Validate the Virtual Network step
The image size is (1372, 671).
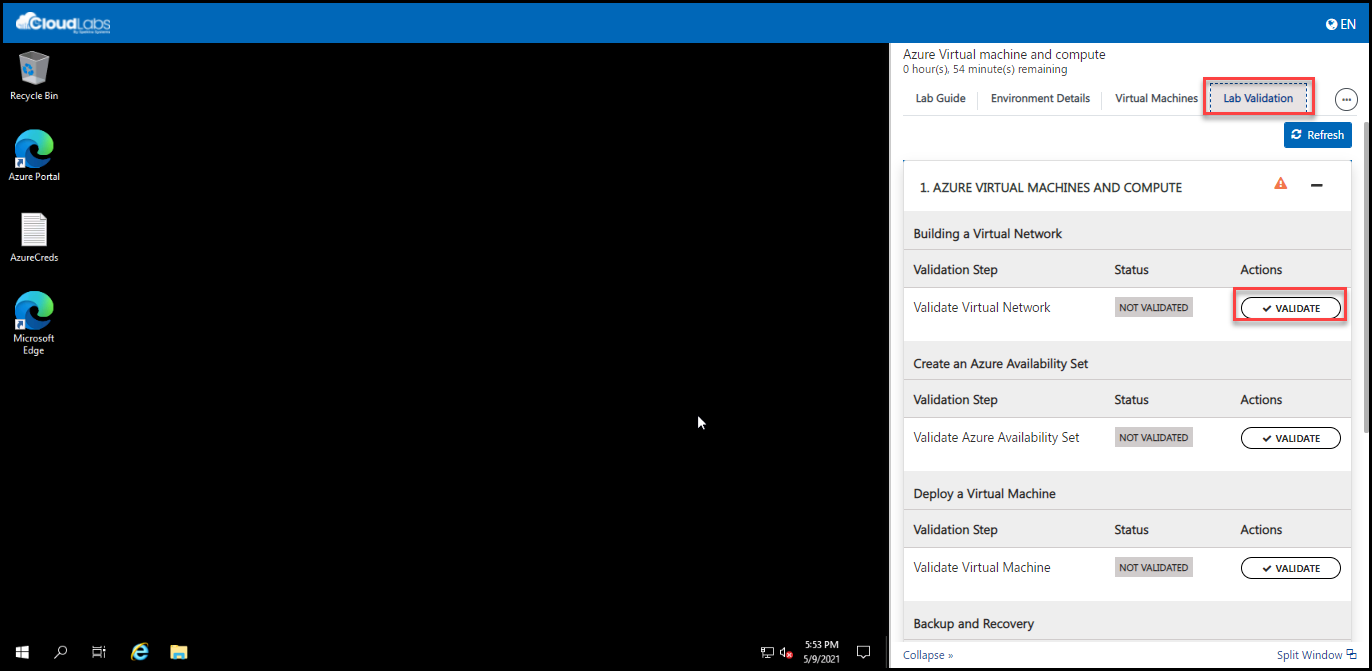pyautogui.click(x=1290, y=308)
